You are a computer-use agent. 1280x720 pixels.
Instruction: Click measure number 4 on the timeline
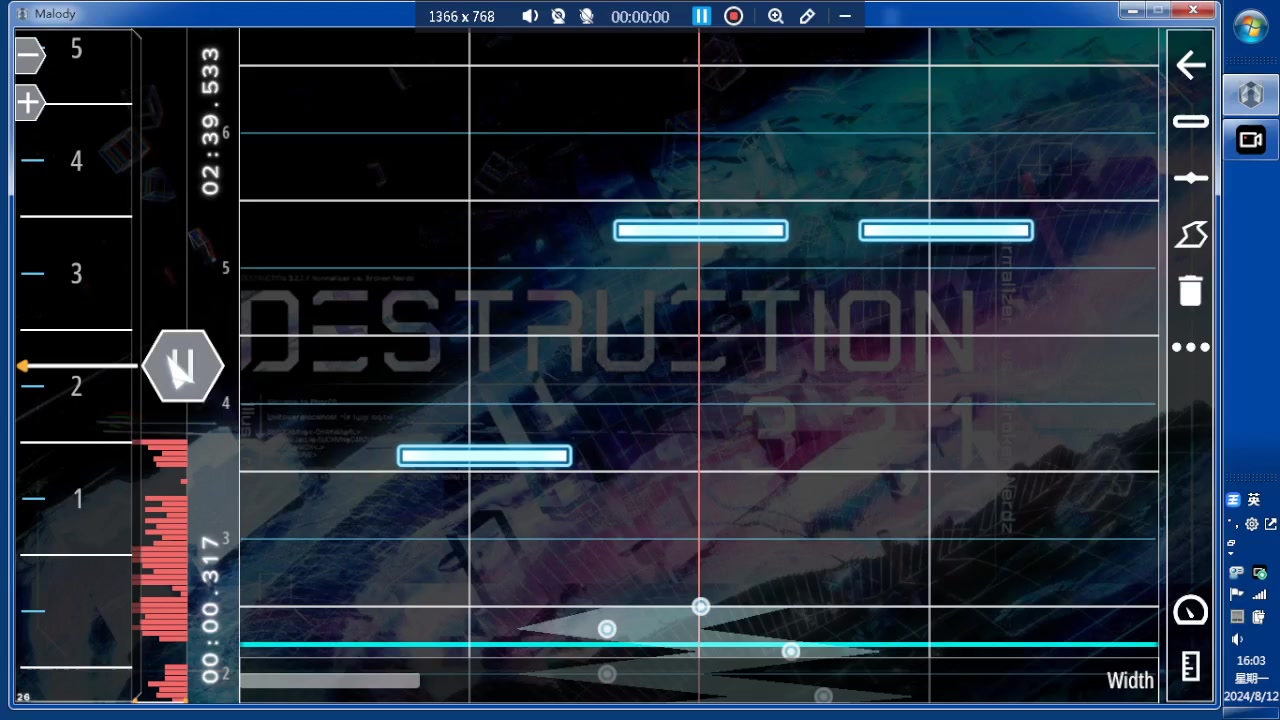pos(76,161)
